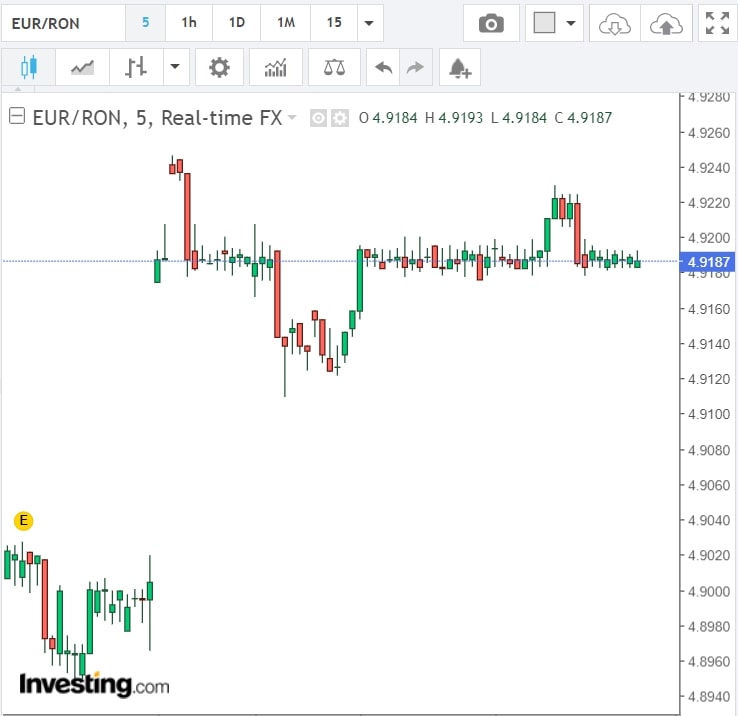Expand the fullscreen layout square dropdown
The width and height of the screenshot is (738, 716).
pyautogui.click(x=571, y=23)
